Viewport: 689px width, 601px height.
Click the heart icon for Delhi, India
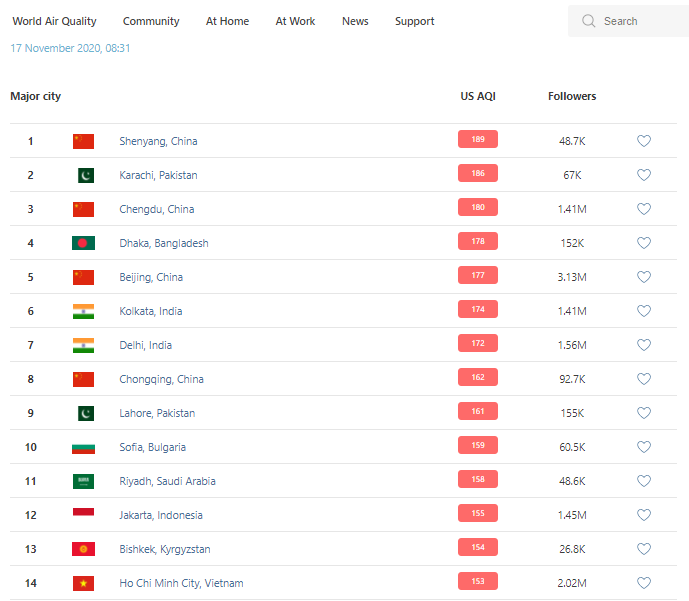tap(644, 345)
